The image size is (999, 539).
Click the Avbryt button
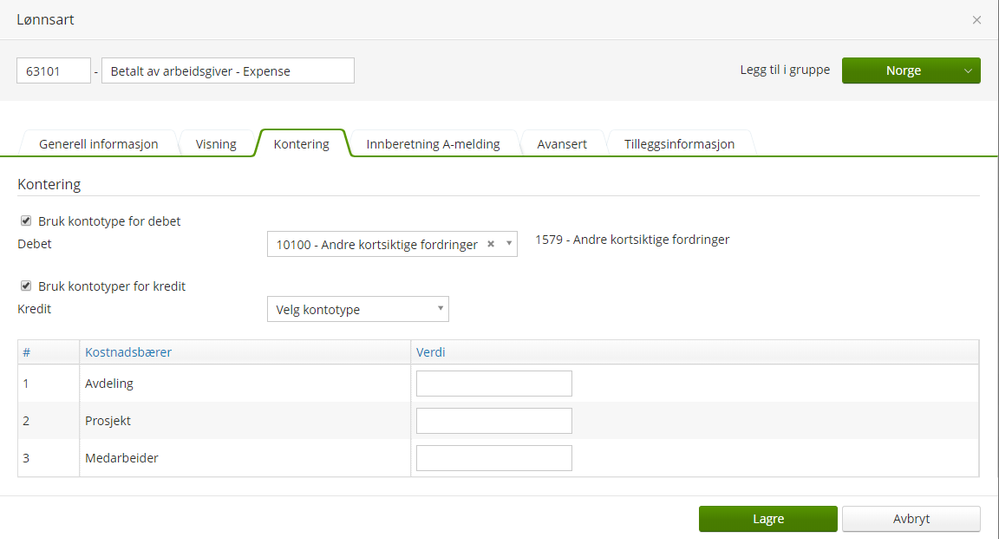coord(910,519)
